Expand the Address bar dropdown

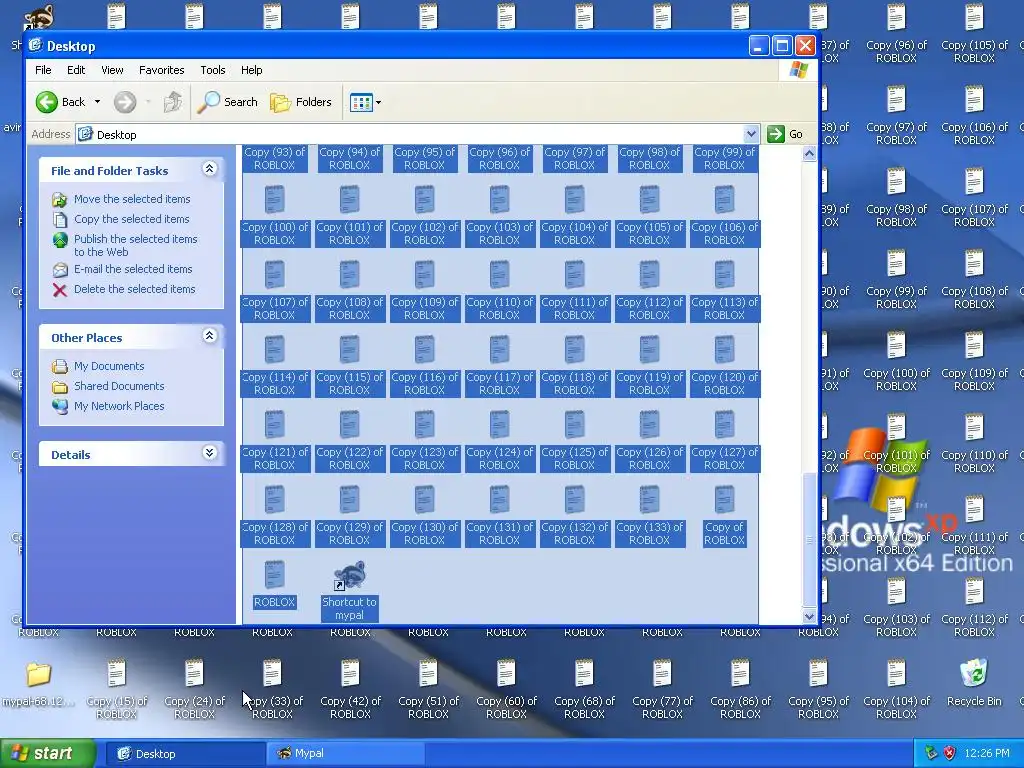[751, 134]
